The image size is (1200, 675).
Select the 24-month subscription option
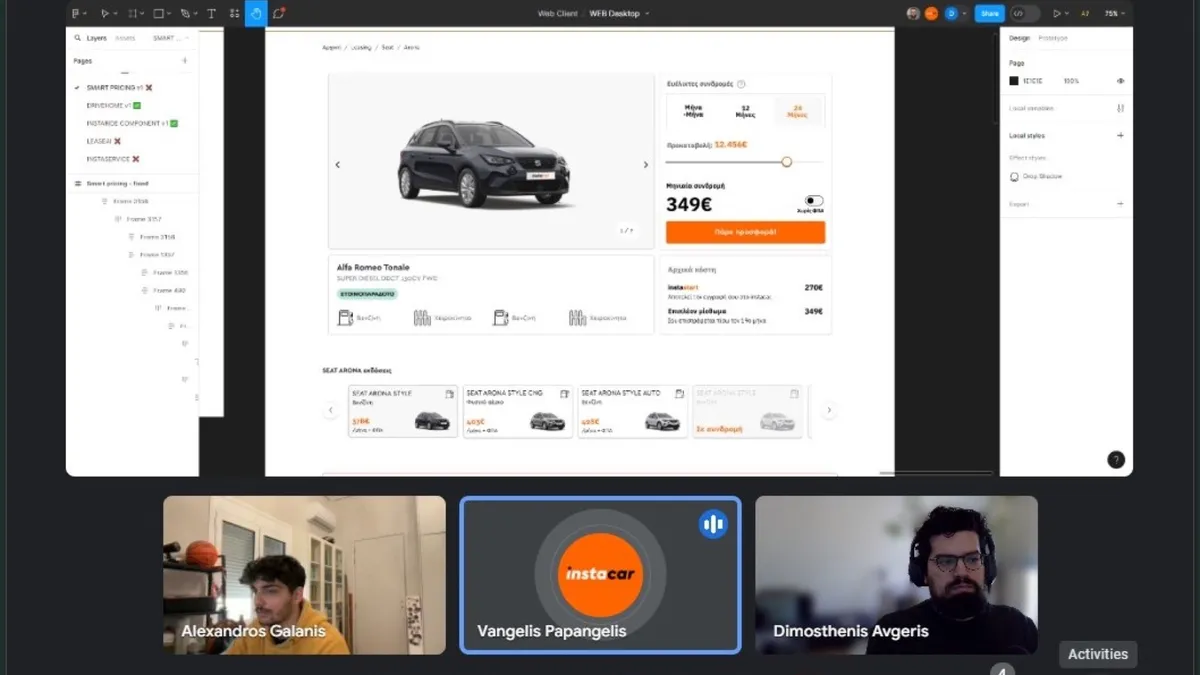pos(797,111)
